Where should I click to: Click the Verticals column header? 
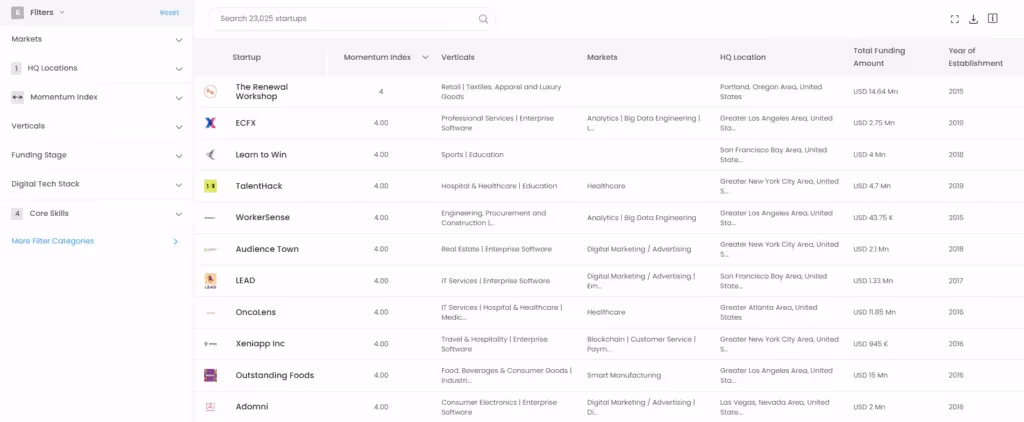click(458, 57)
